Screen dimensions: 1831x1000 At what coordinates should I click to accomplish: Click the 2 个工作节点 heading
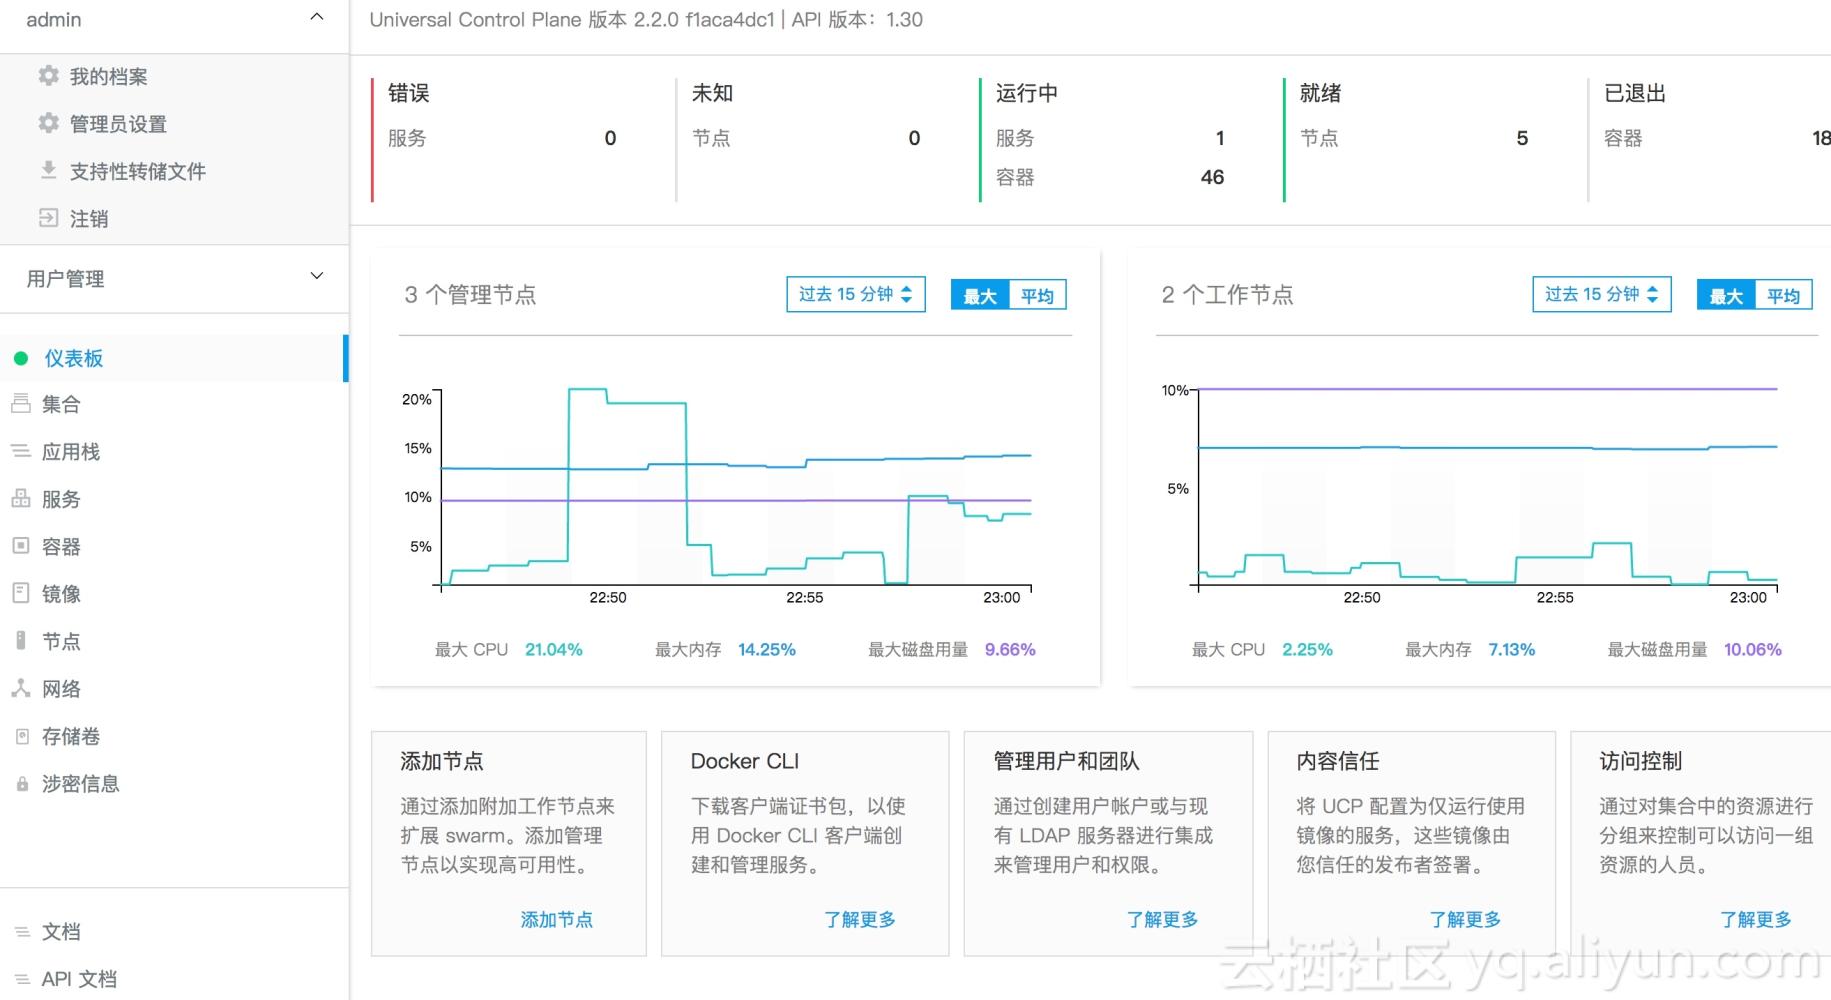pos(1227,294)
